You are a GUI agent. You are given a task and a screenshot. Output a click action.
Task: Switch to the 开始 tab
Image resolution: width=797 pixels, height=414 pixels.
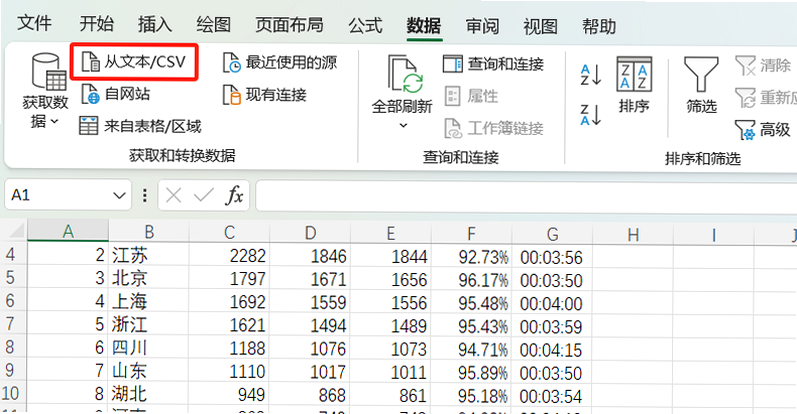pyautogui.click(x=97, y=23)
